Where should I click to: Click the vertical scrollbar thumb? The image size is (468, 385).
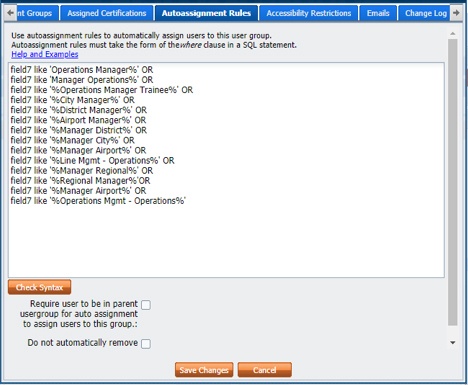[x=453, y=182]
